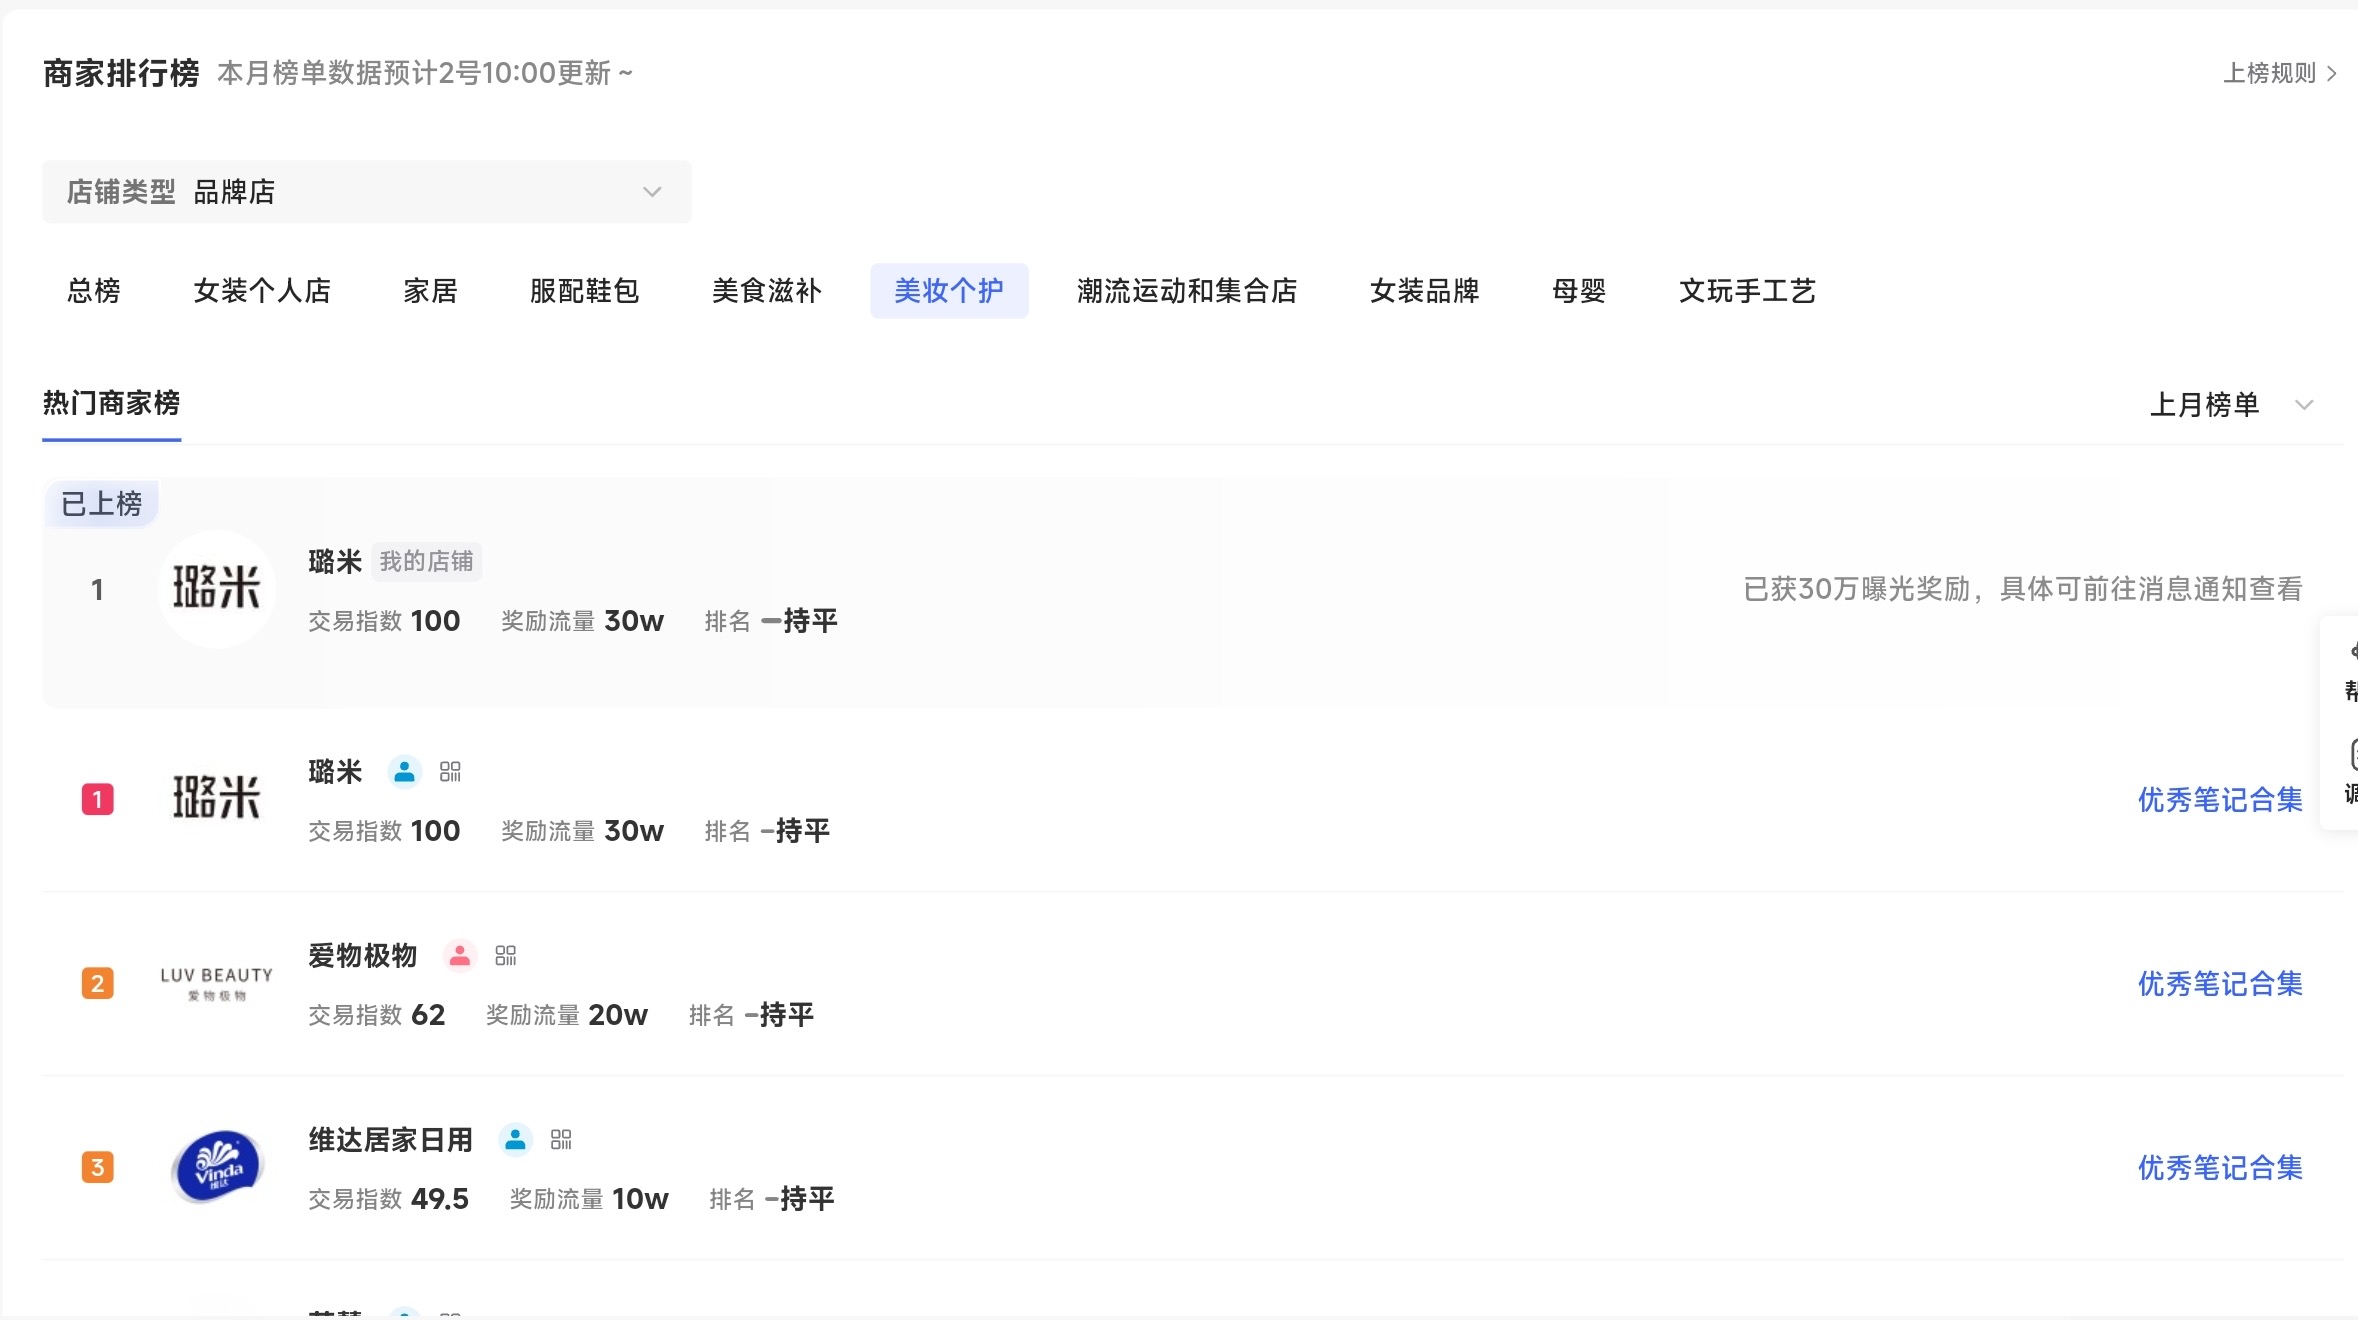Click the LUV BEAUTY store logo

coord(217,983)
